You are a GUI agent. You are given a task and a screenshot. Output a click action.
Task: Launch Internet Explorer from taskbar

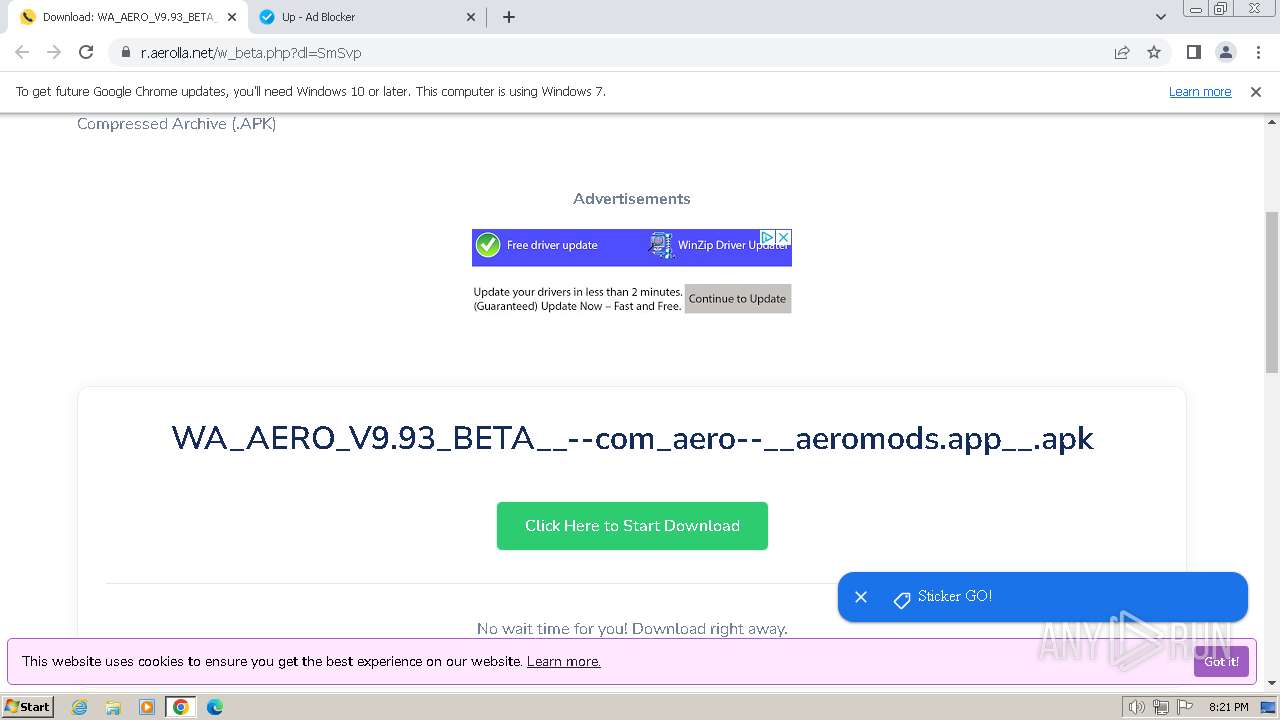80,707
